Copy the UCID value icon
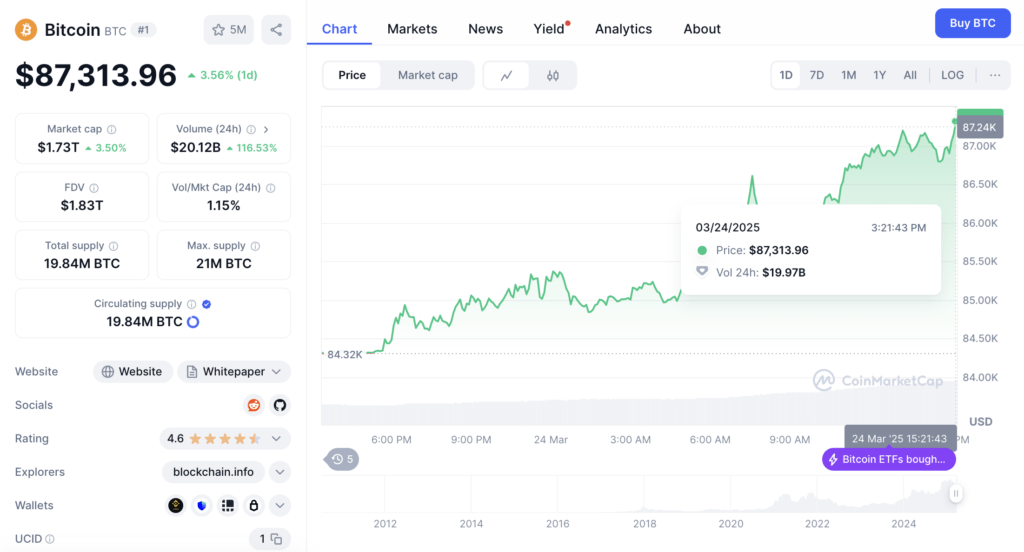The width and height of the screenshot is (1024, 552). click(x=276, y=539)
